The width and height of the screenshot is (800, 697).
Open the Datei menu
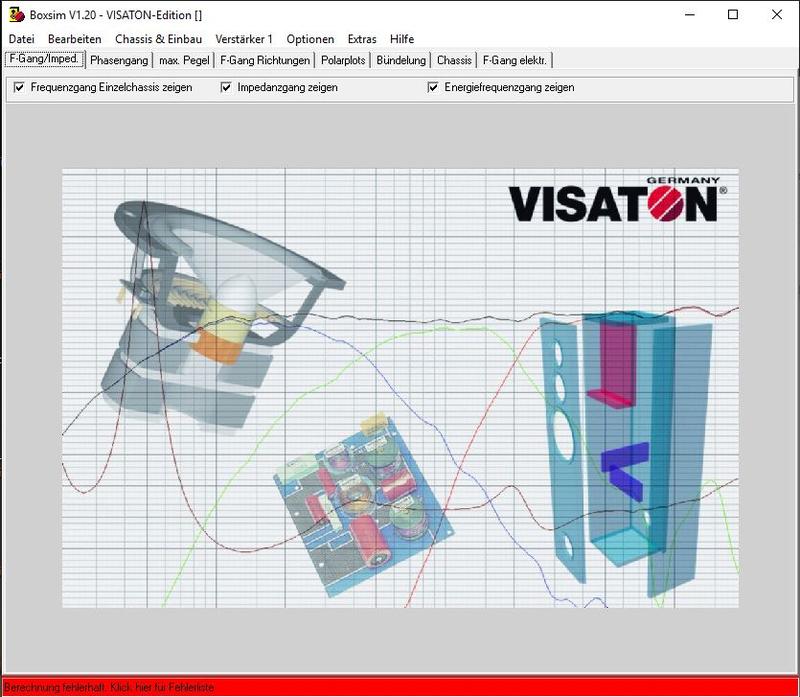pos(21,39)
